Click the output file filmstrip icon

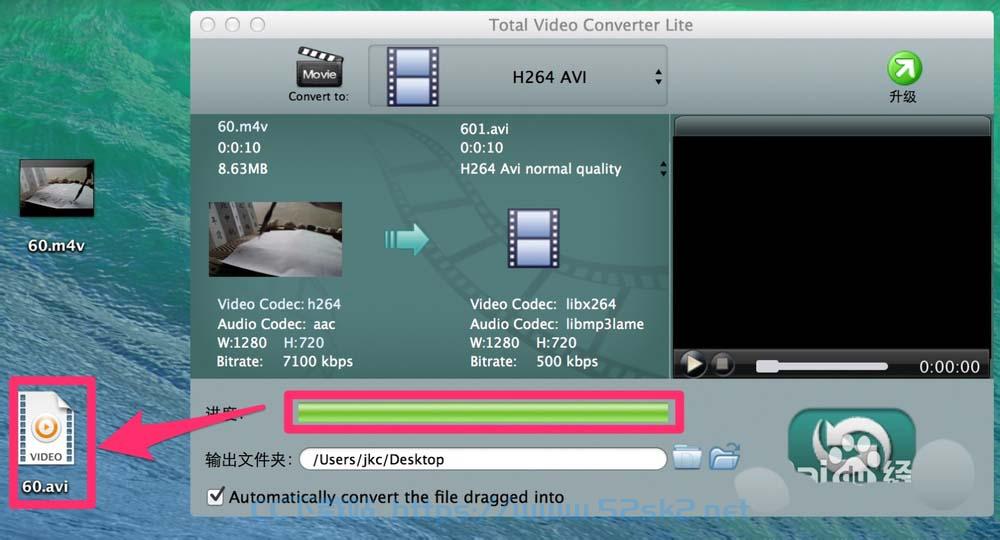[x=533, y=238]
